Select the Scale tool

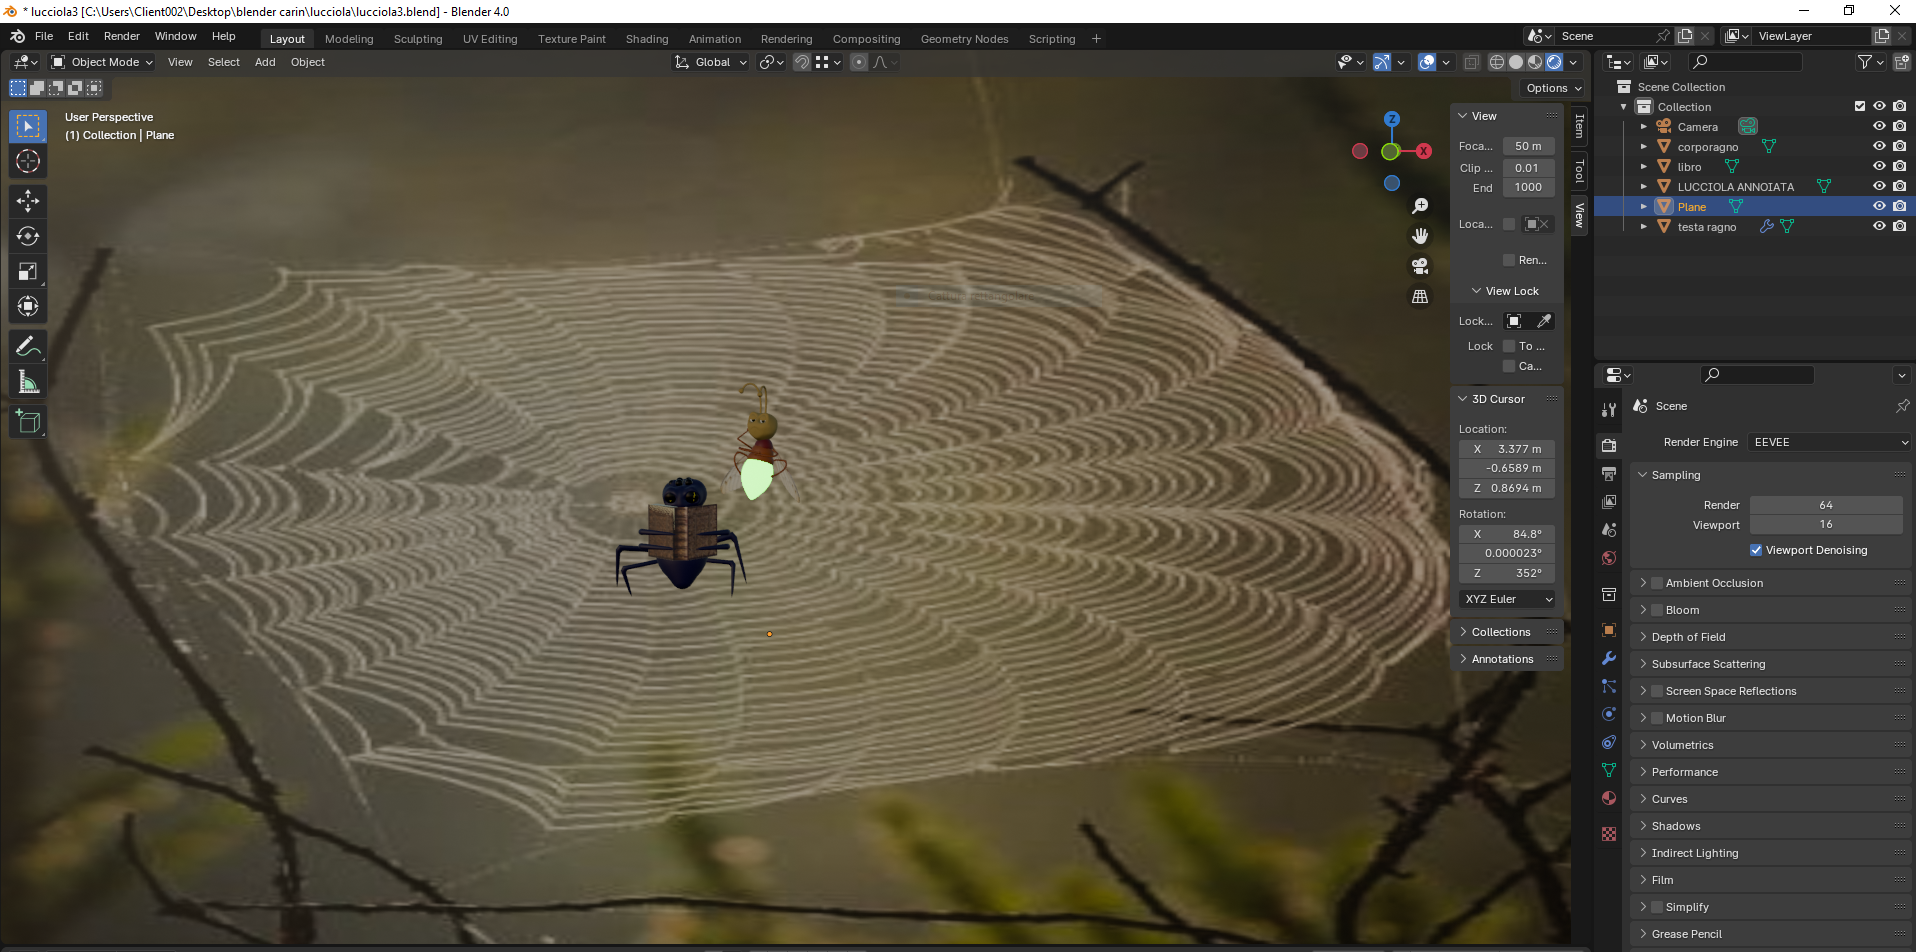tap(28, 271)
